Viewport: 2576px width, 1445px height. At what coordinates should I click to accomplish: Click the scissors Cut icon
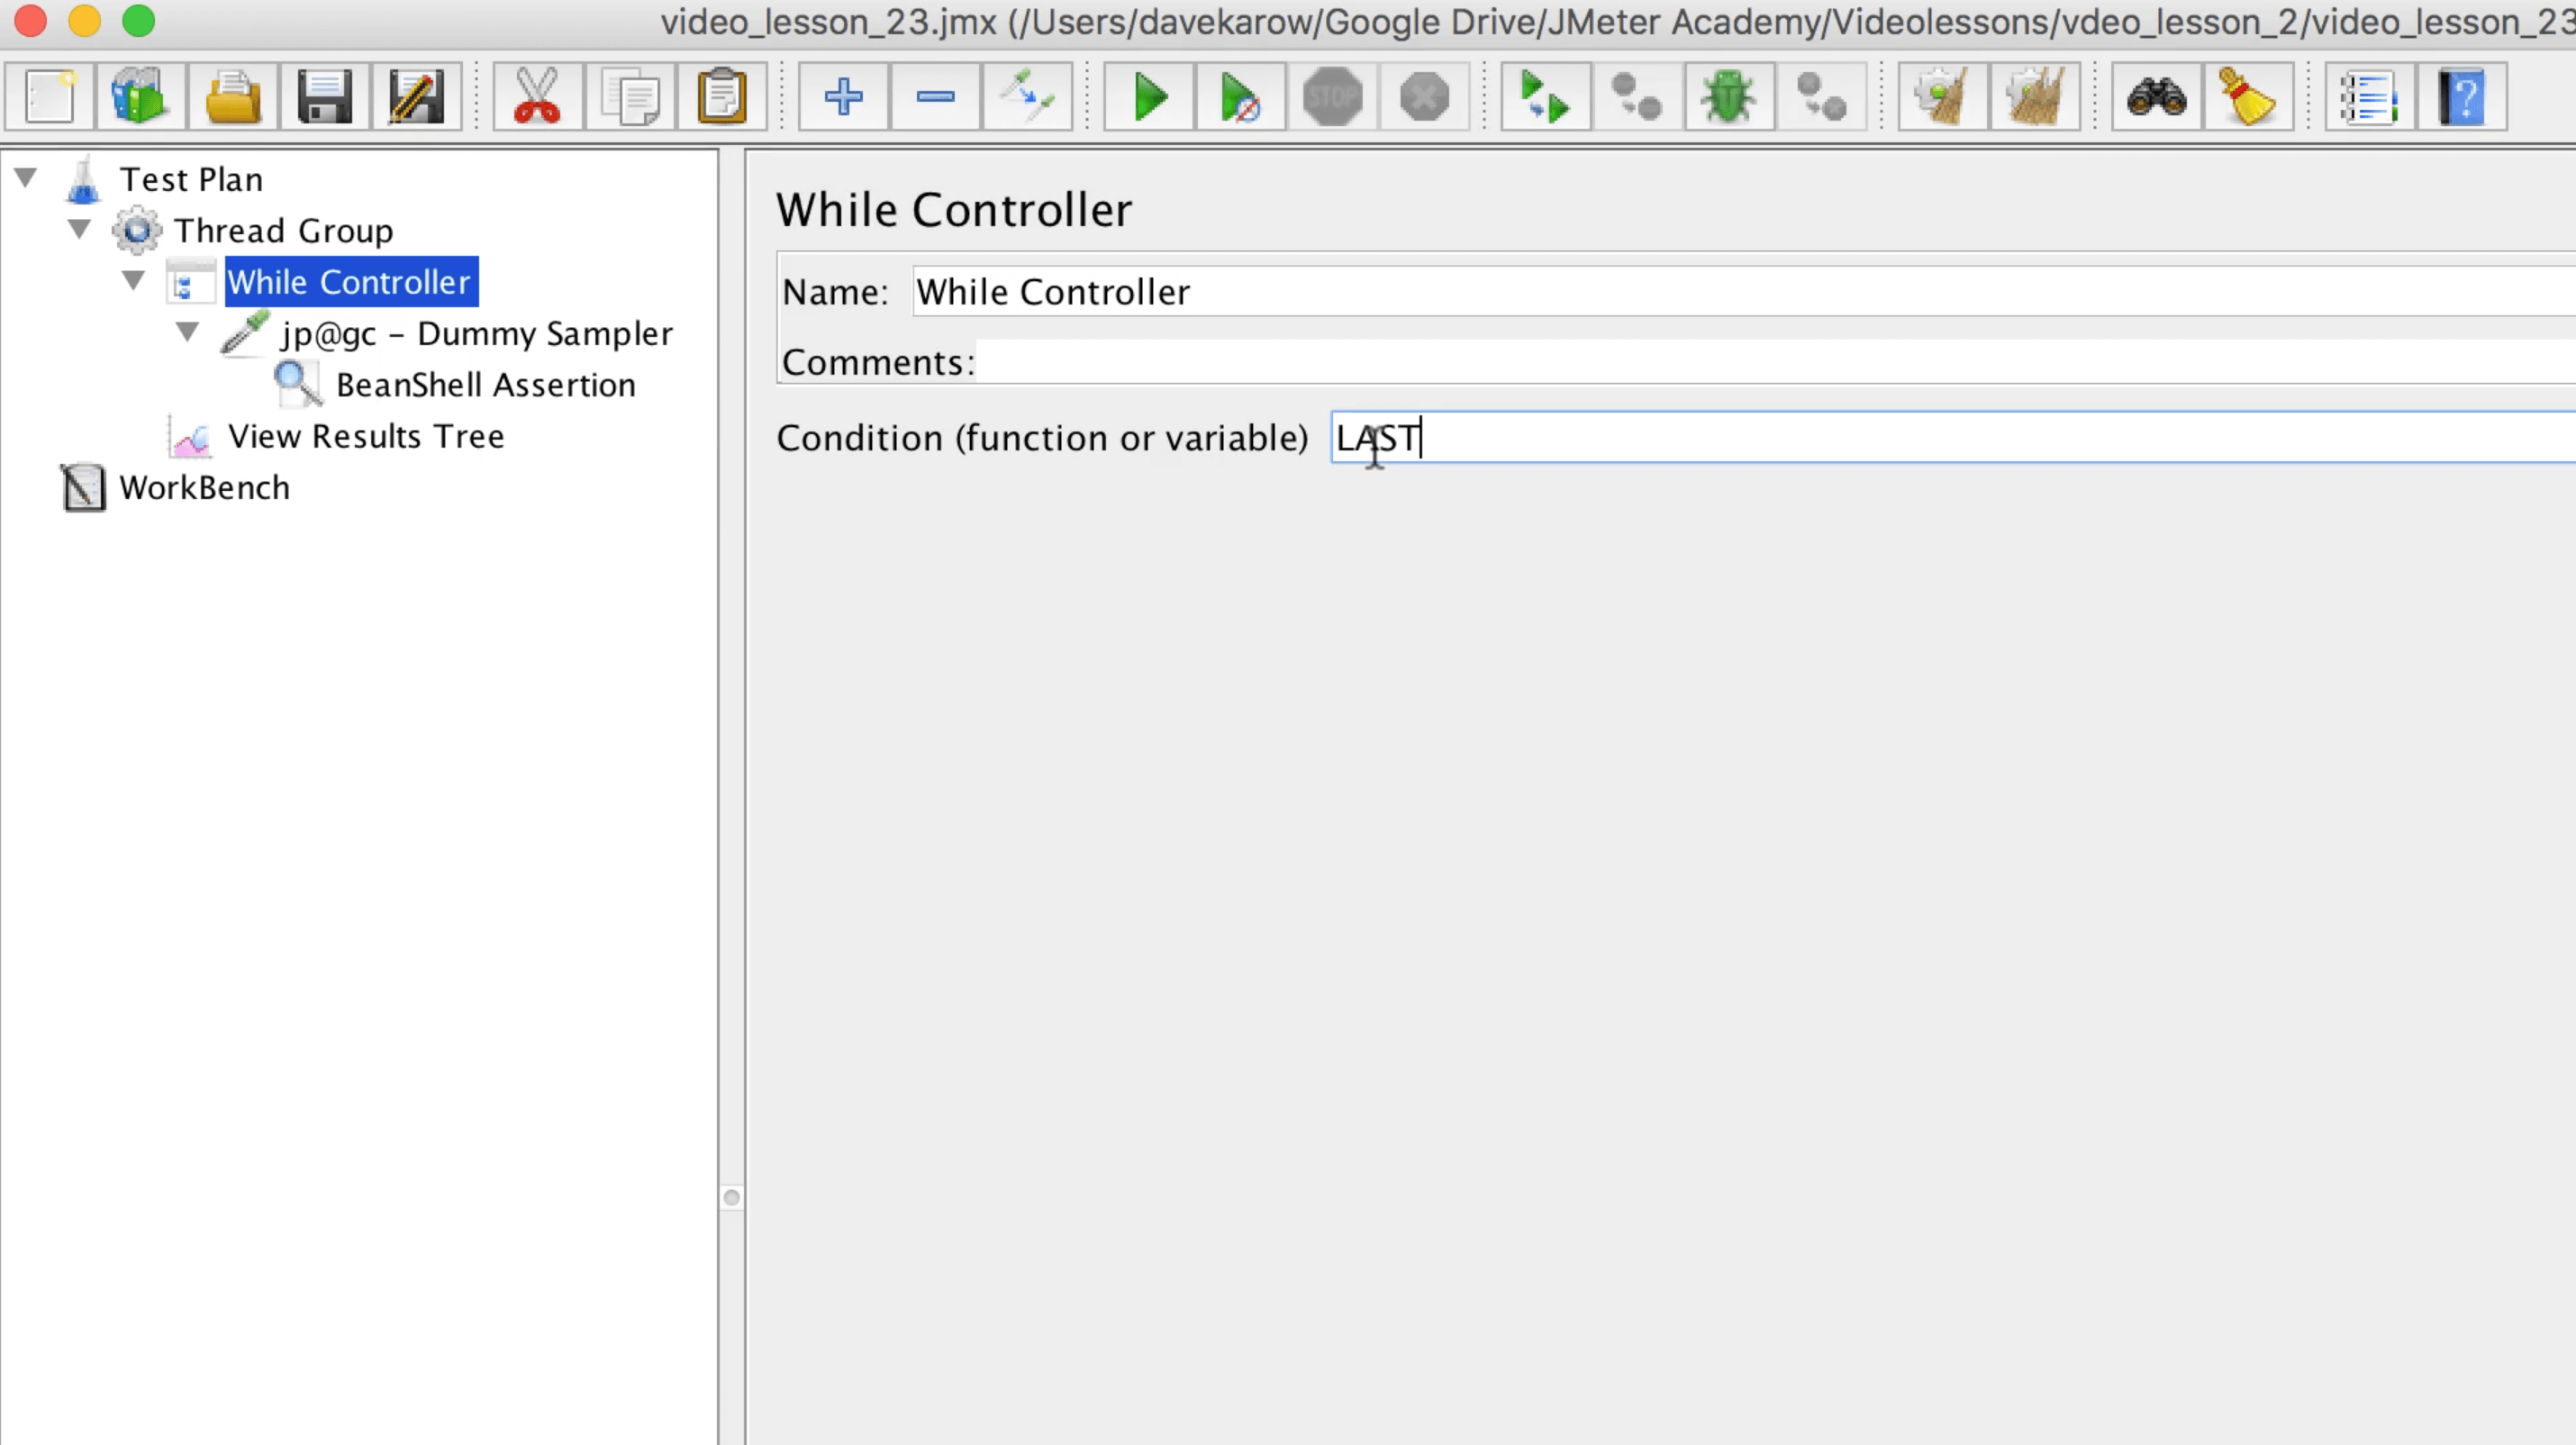(x=537, y=97)
